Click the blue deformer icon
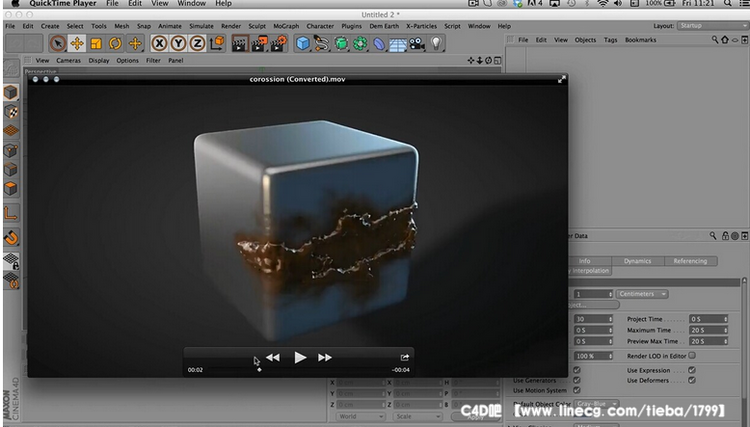The image size is (750, 427). click(x=379, y=44)
